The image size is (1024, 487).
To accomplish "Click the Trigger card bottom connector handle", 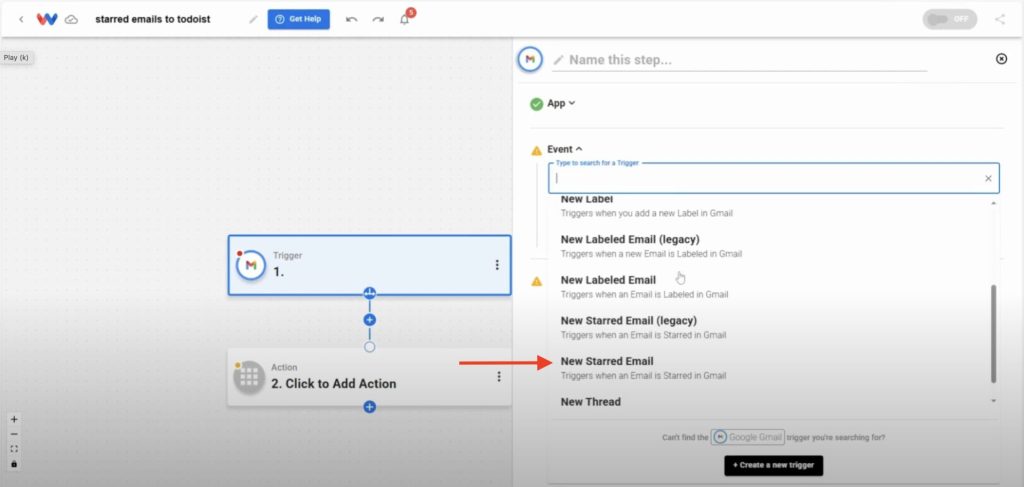I will click(x=370, y=292).
